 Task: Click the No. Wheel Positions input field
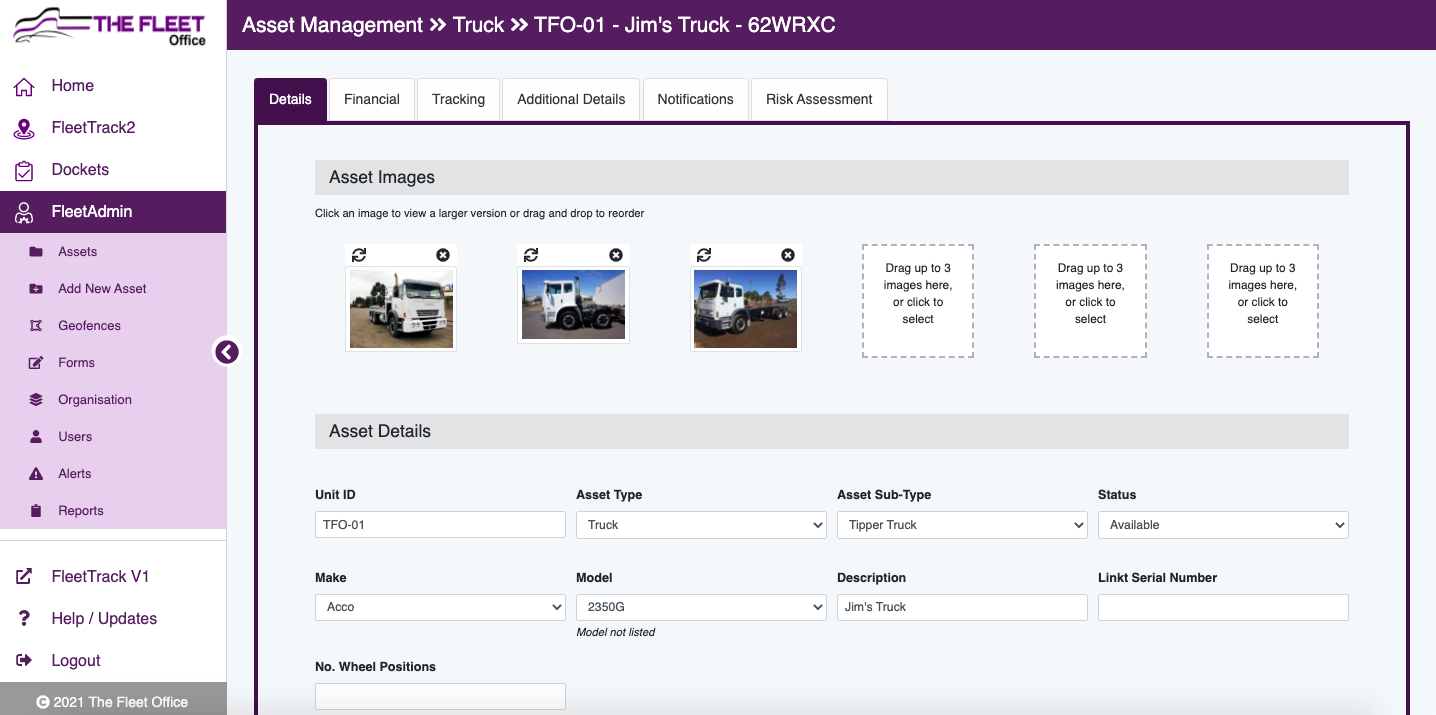coord(440,696)
